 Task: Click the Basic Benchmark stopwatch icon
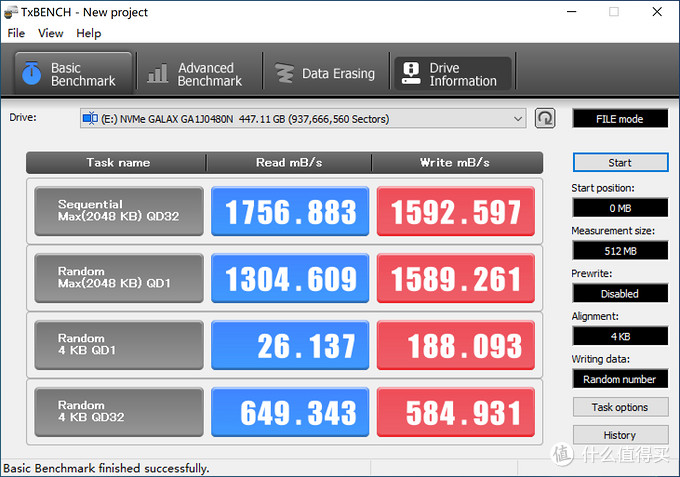[32, 74]
